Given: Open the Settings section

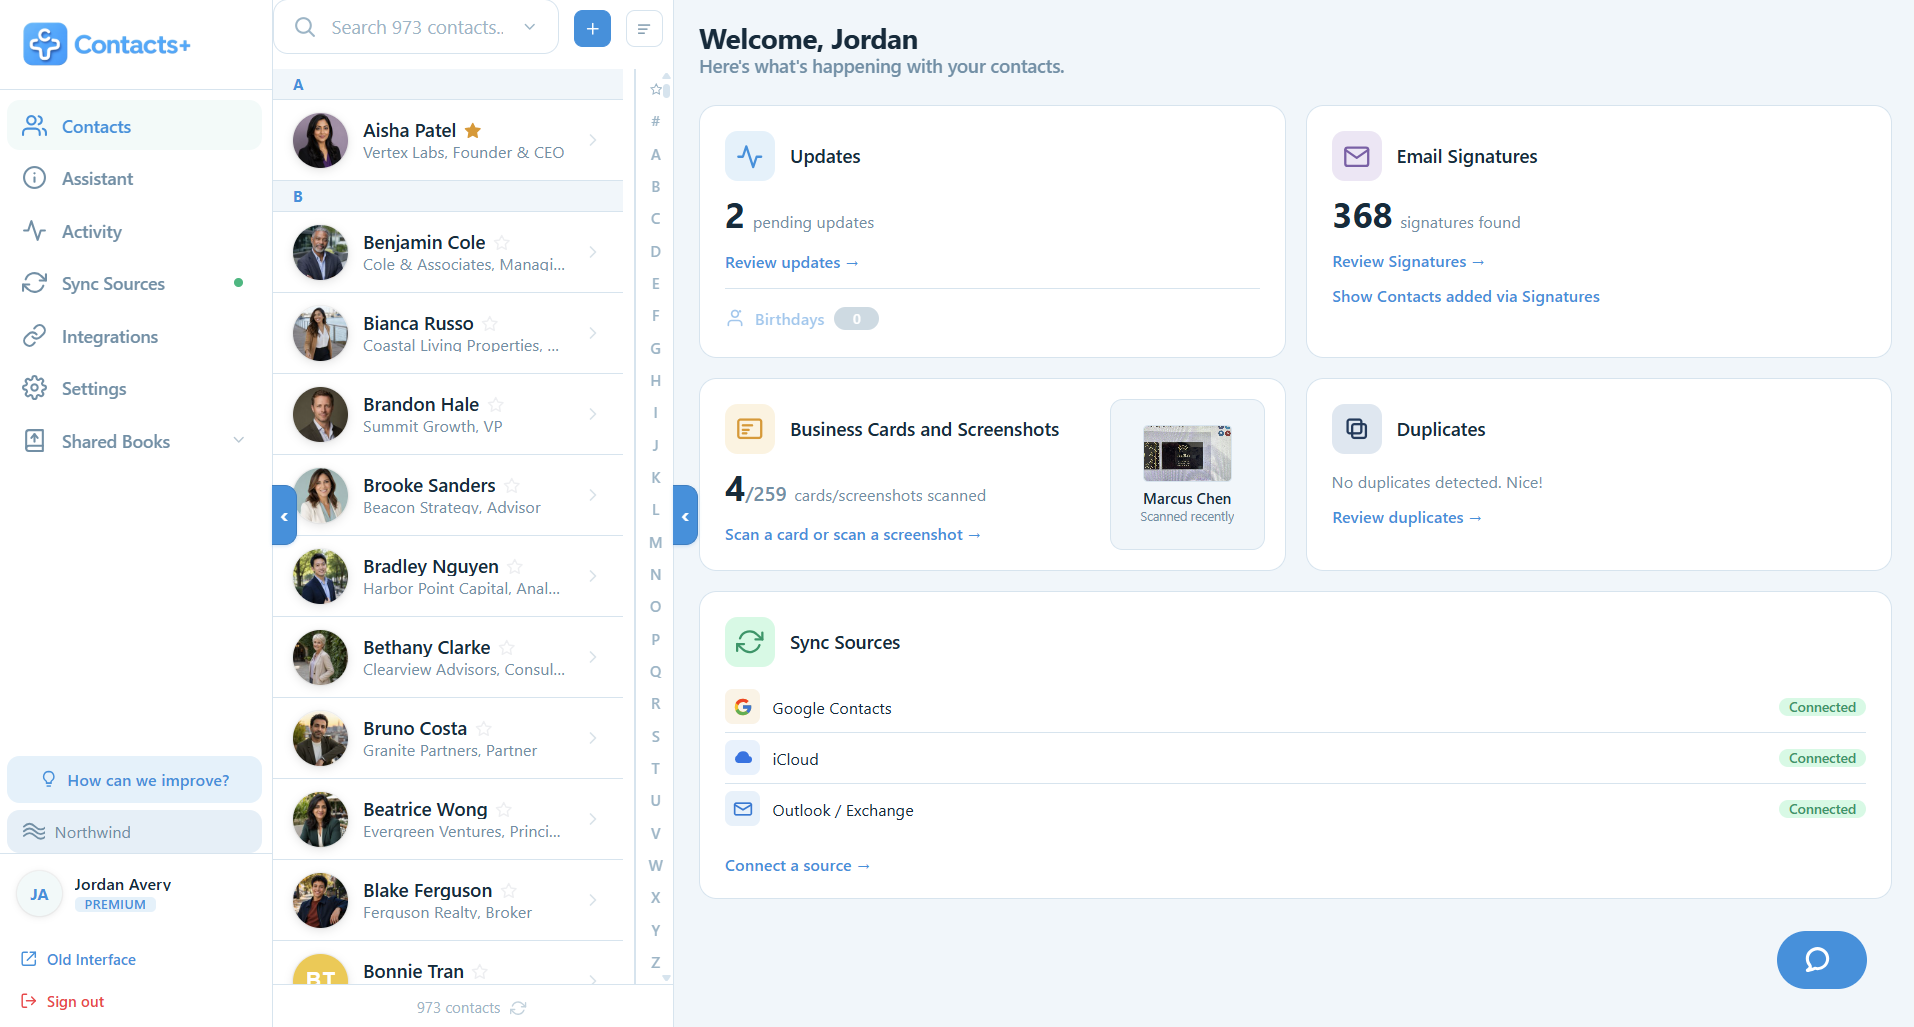Looking at the screenshot, I should 134,388.
